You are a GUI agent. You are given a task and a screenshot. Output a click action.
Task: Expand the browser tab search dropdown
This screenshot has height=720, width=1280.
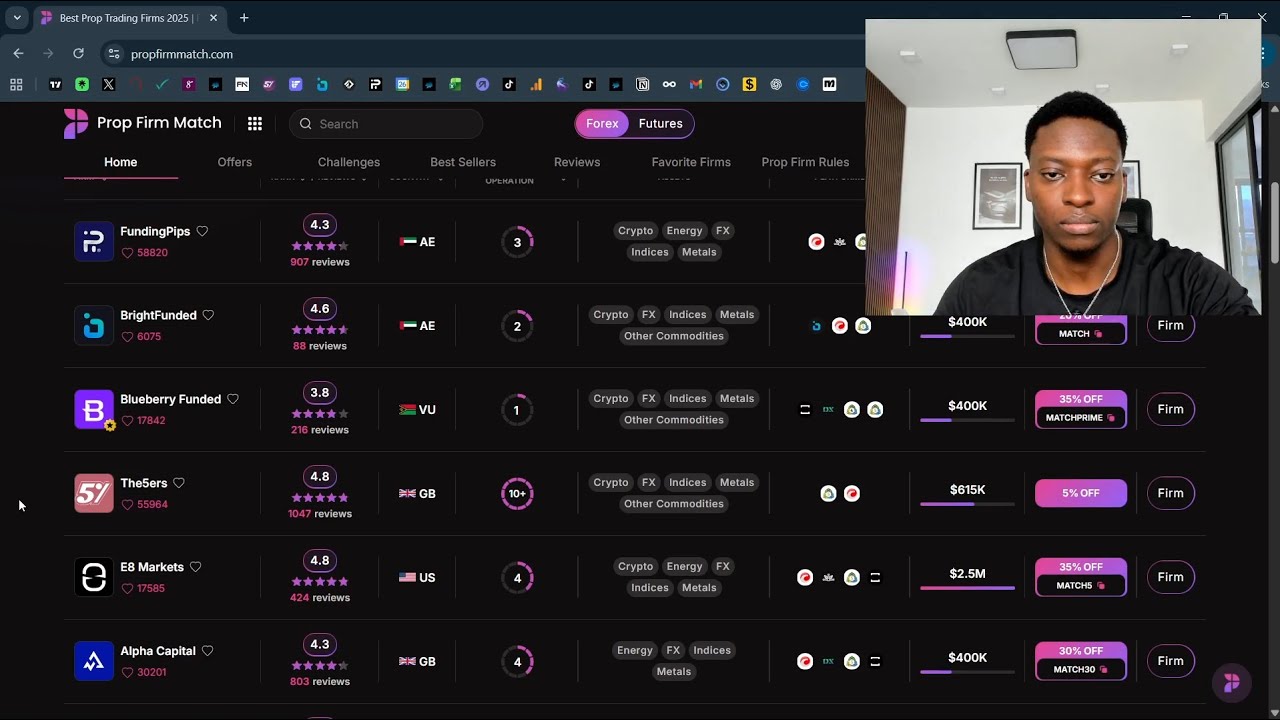(17, 18)
